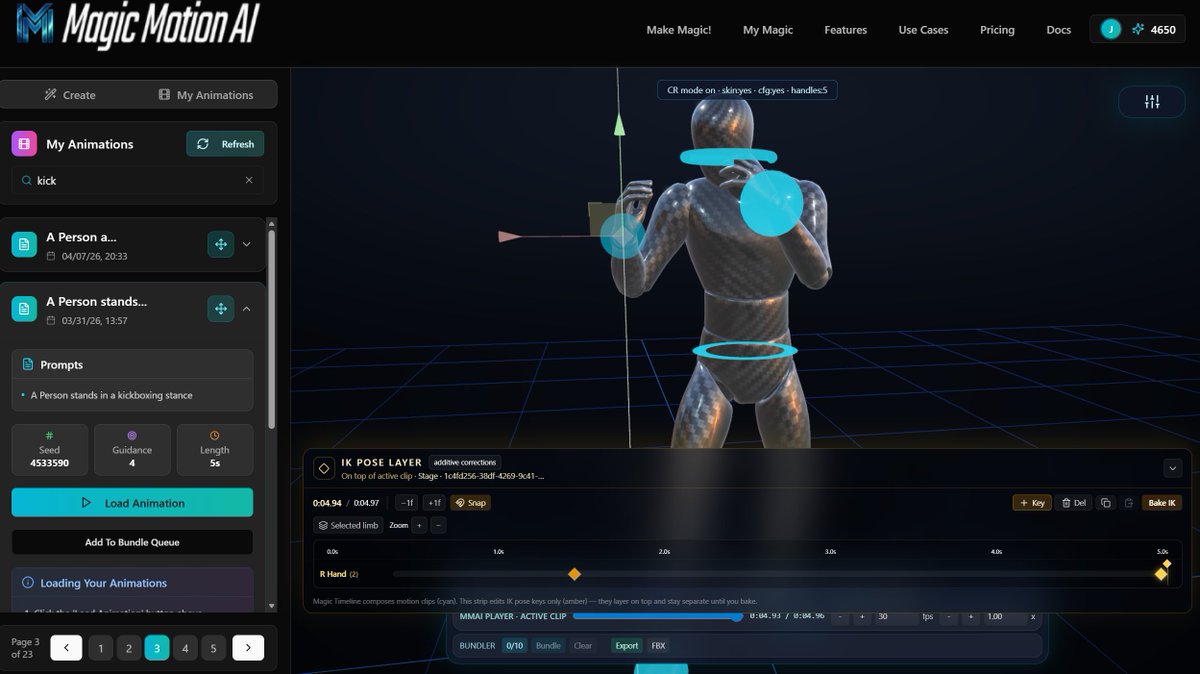Go to page 2
1200x674 pixels.
point(128,648)
